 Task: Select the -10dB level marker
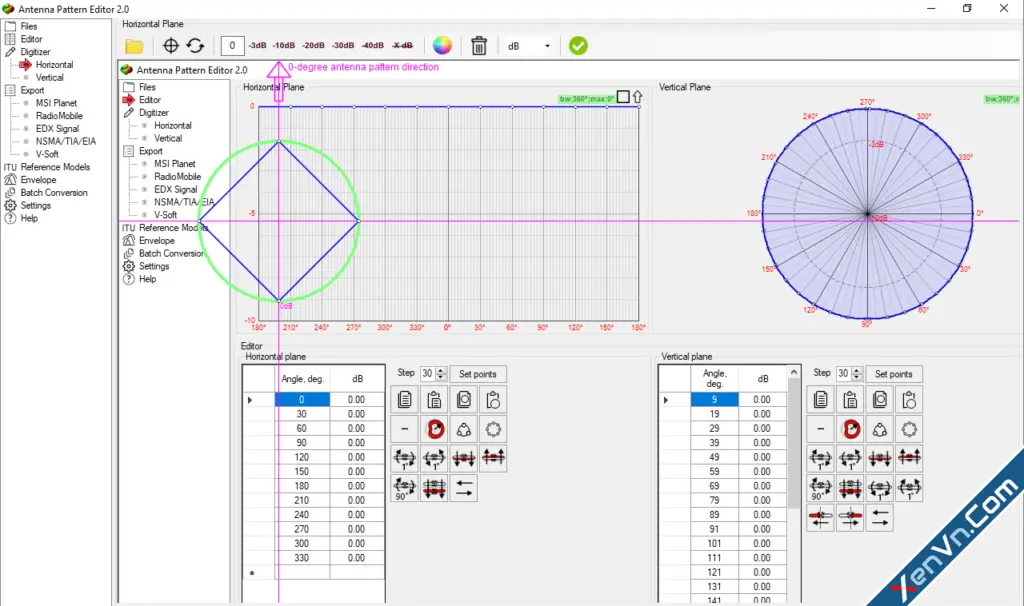[283, 46]
